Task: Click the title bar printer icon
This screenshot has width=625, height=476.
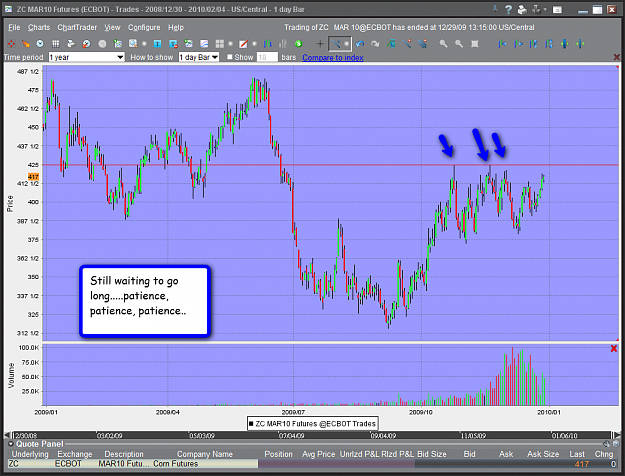Action: [x=522, y=10]
